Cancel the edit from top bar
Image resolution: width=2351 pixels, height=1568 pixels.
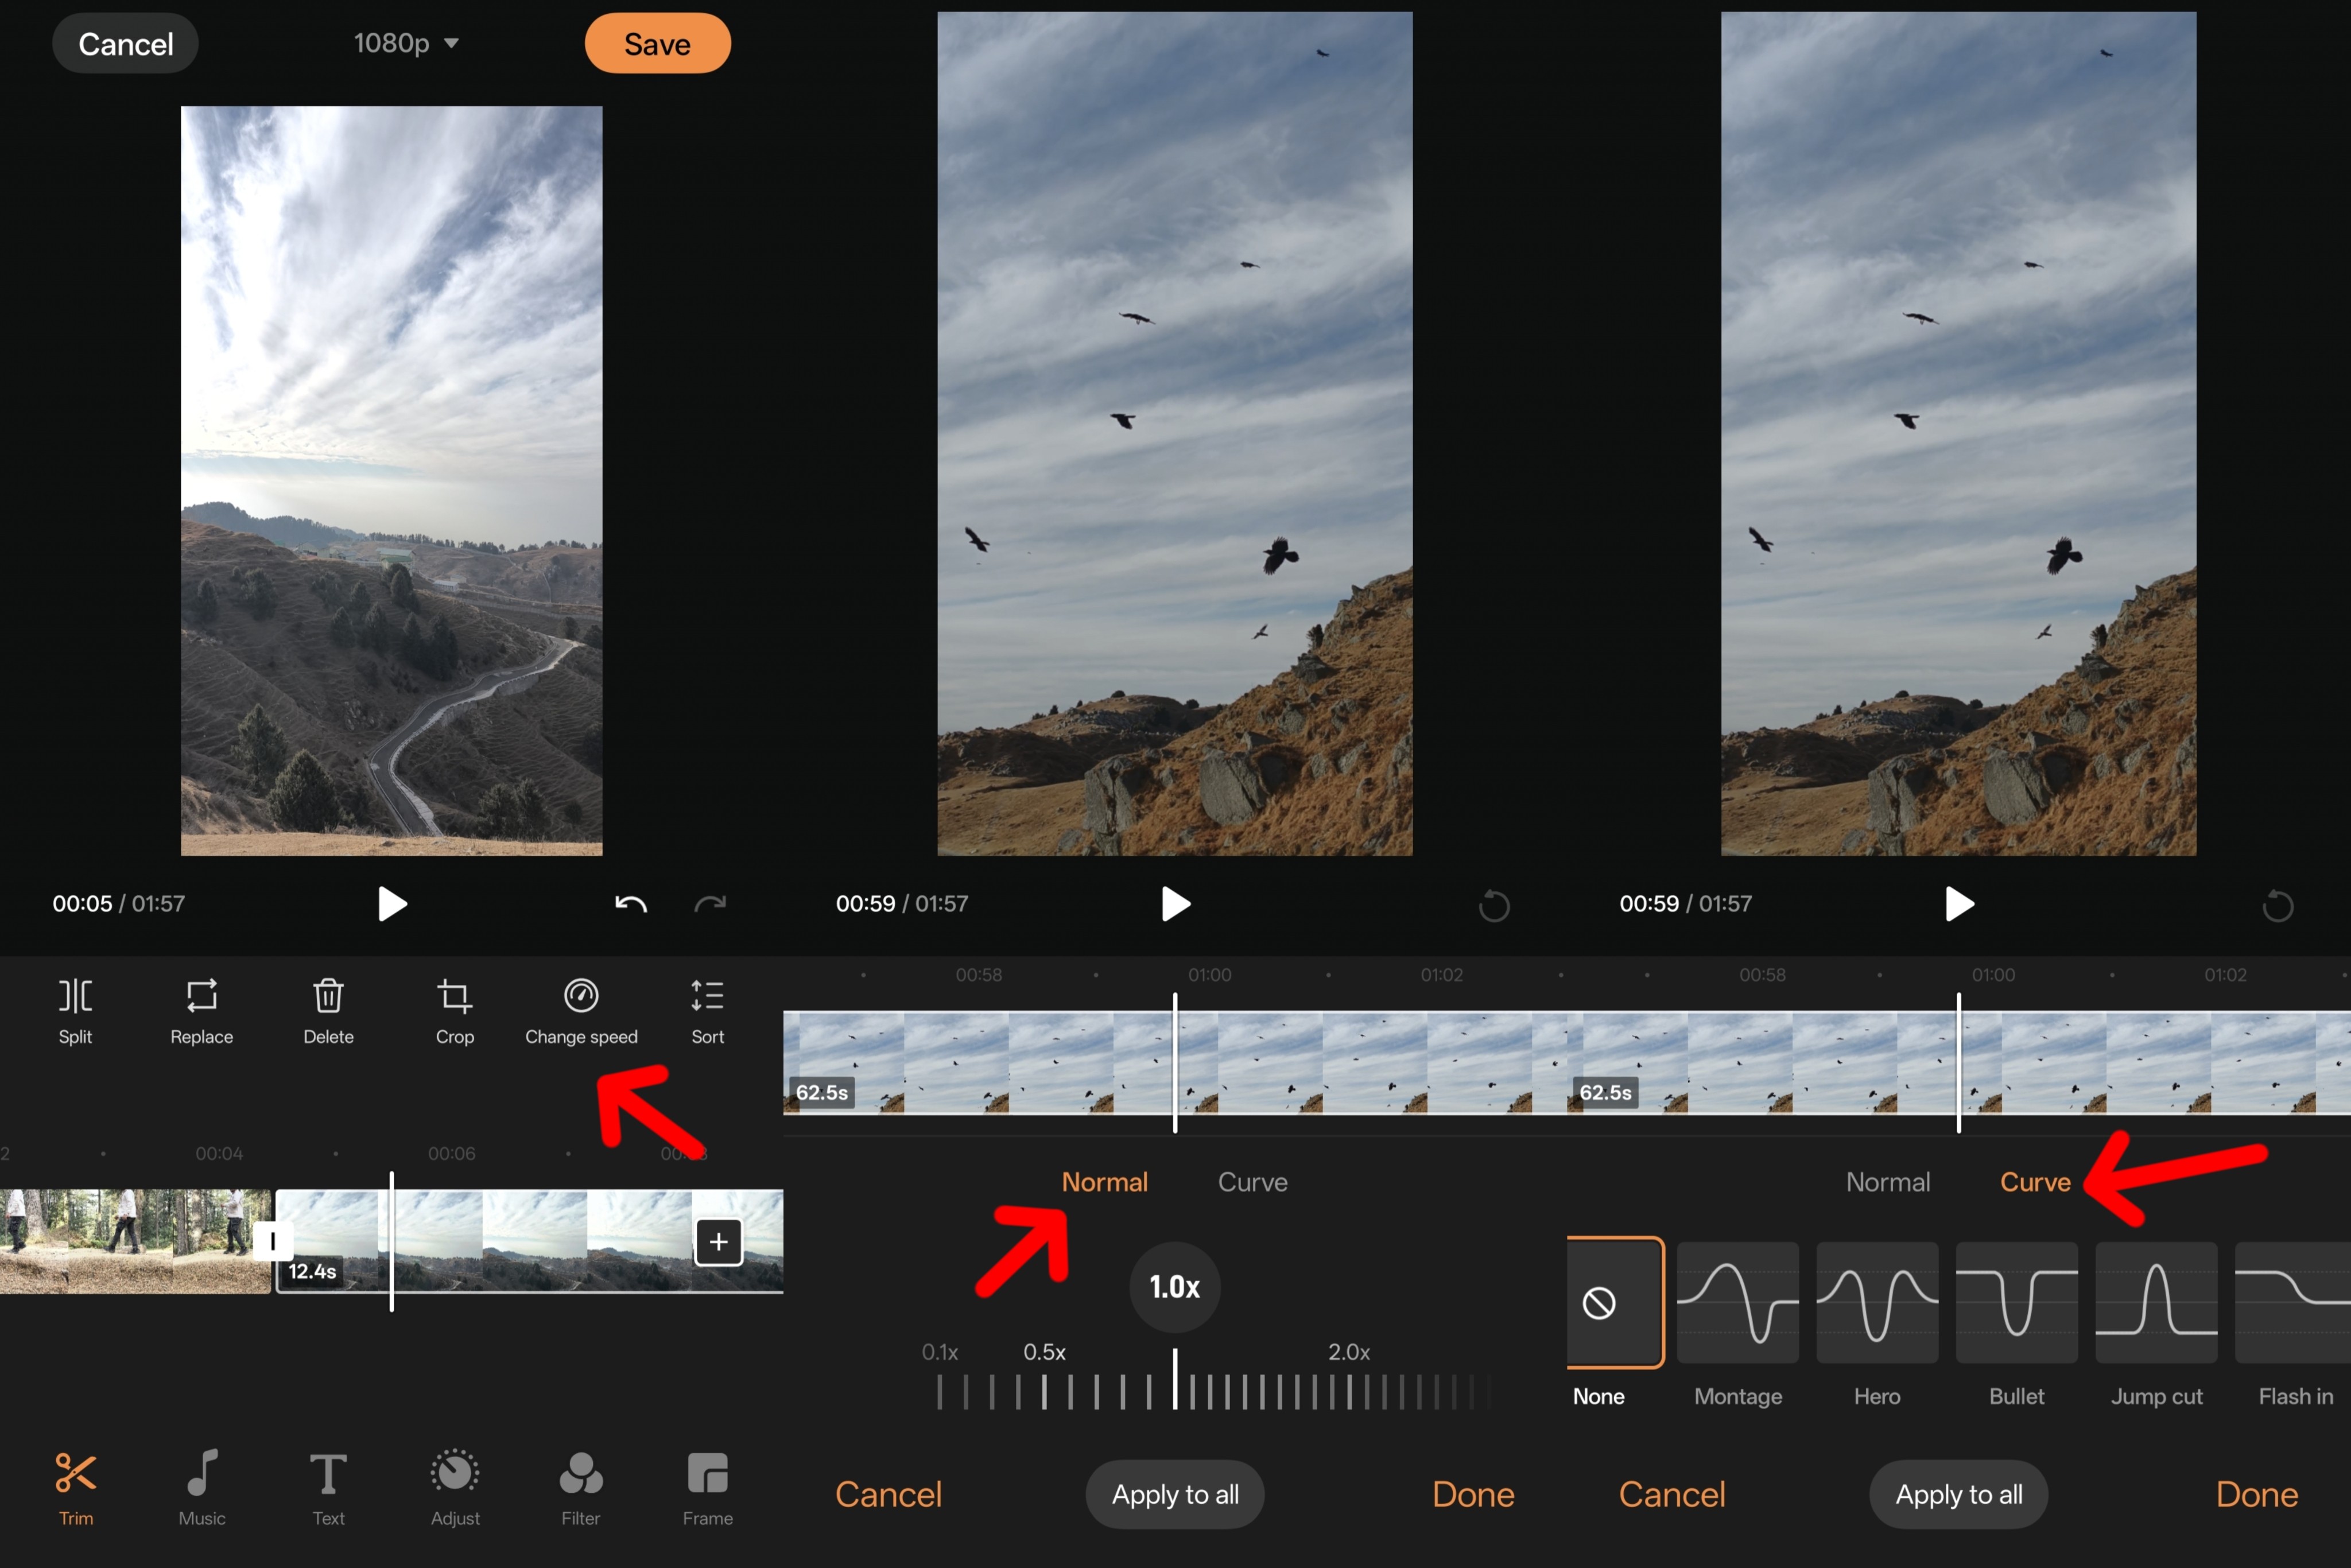coord(125,43)
